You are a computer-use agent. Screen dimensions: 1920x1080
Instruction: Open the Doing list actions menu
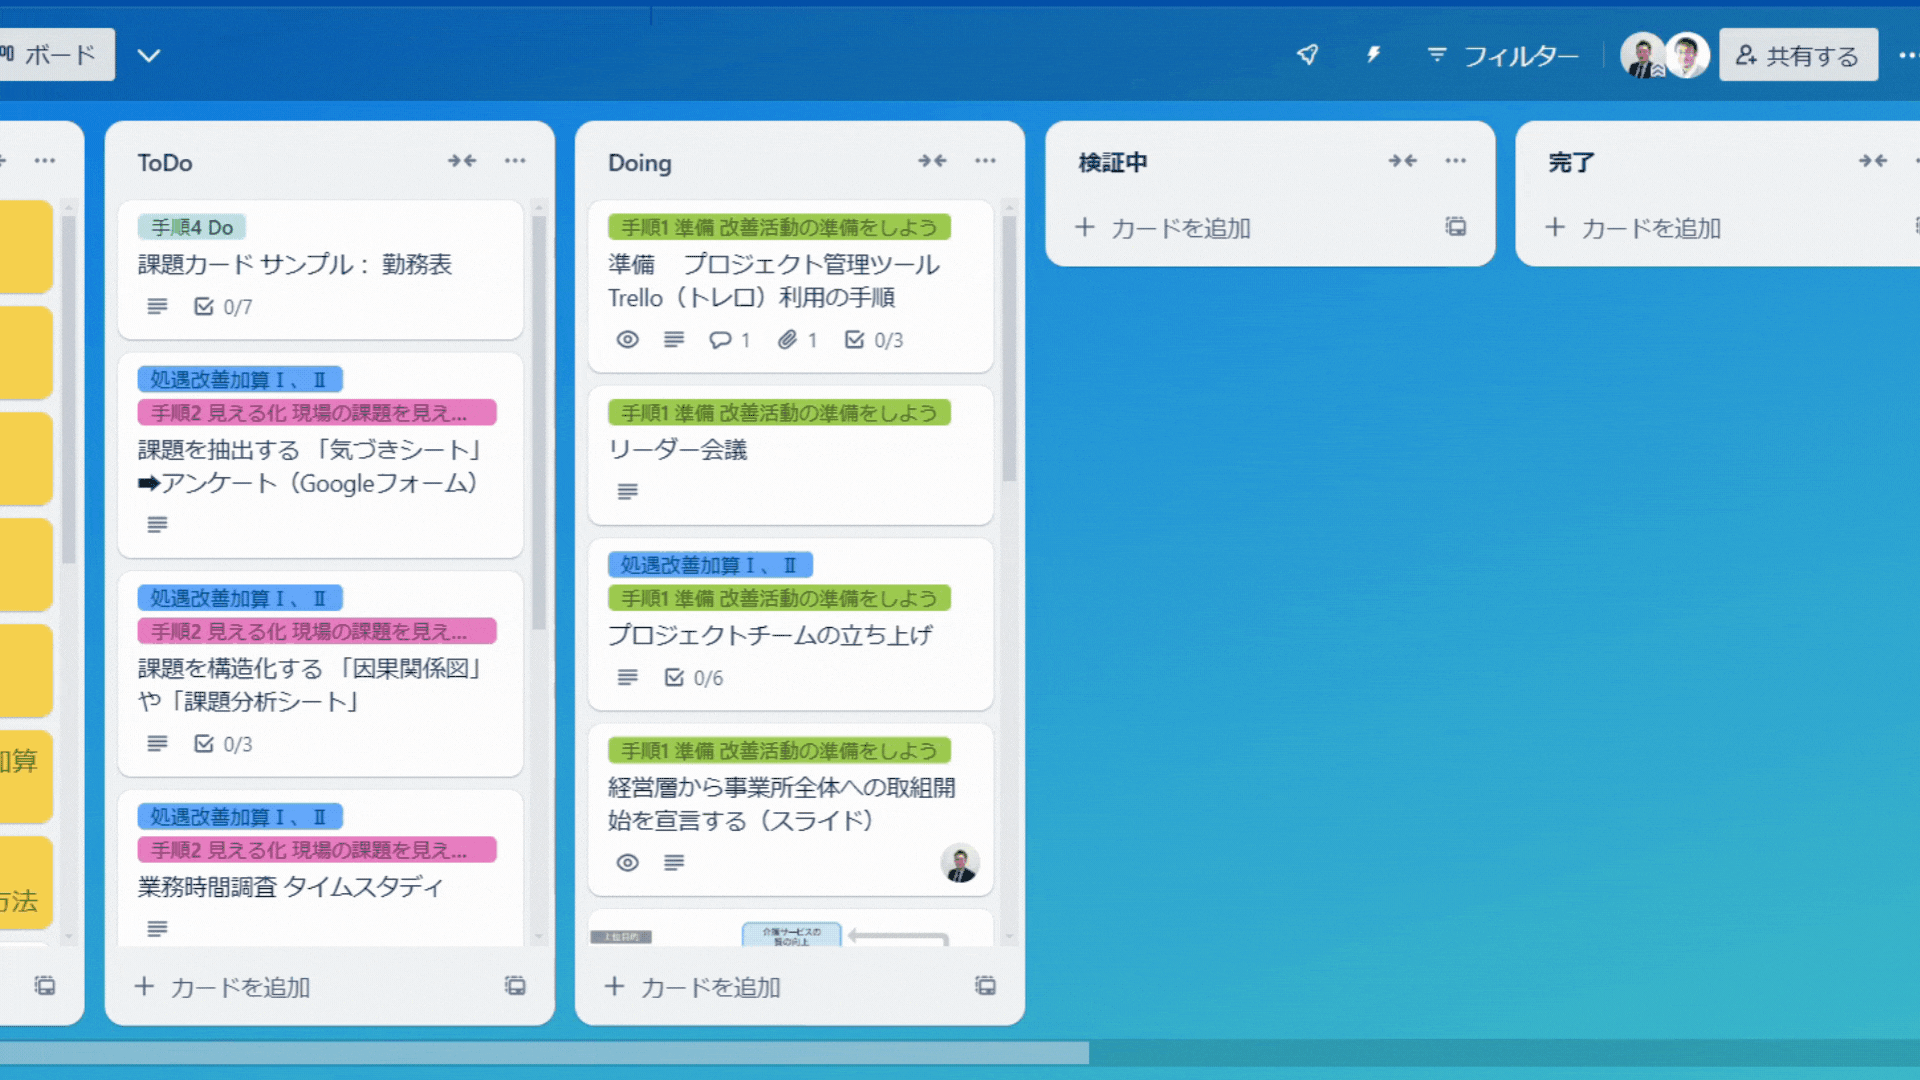tap(985, 161)
